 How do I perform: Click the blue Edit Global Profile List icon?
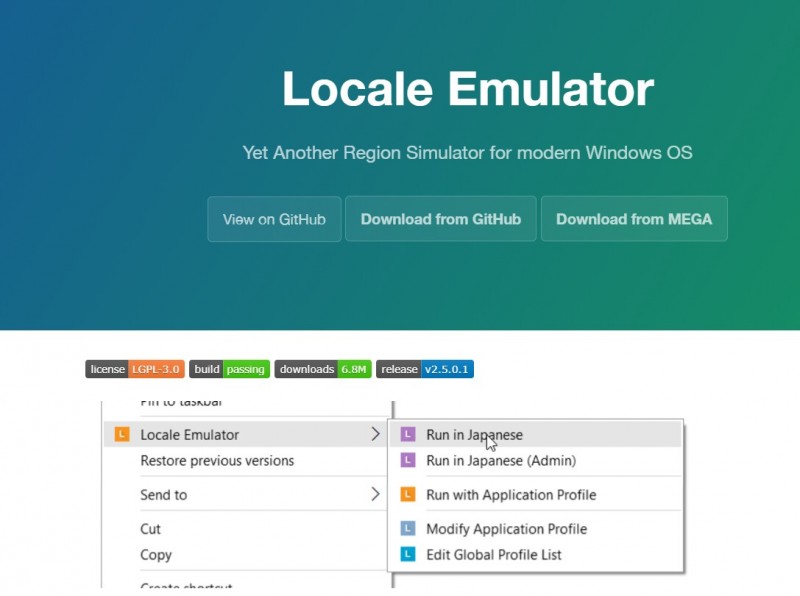coord(408,554)
